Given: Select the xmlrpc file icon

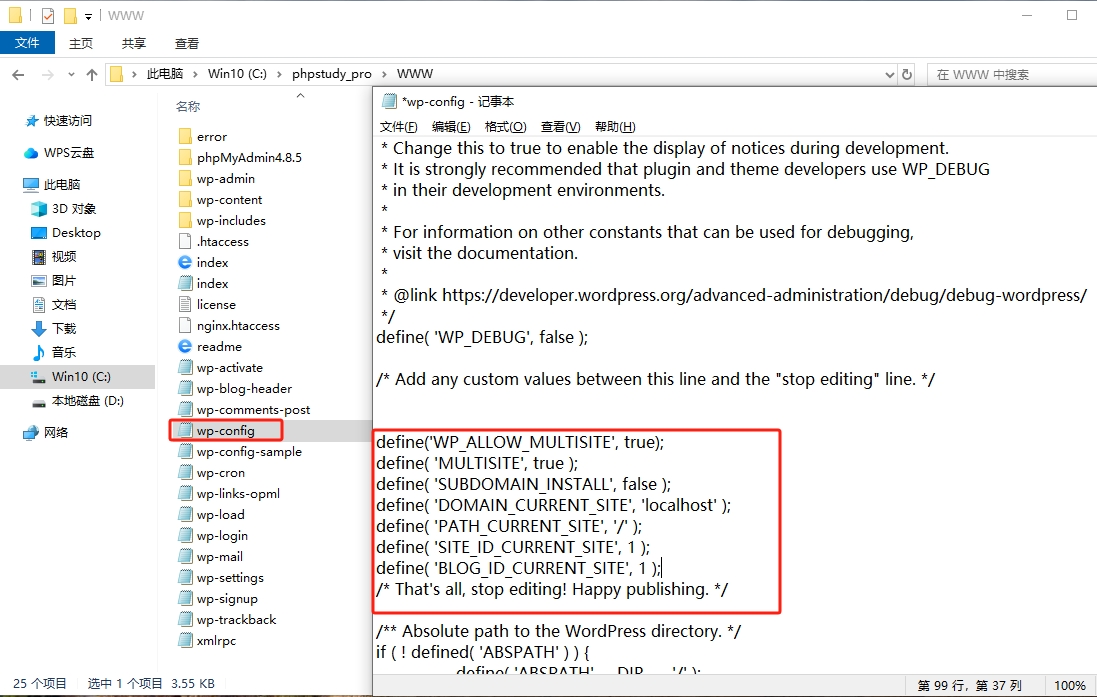Looking at the screenshot, I should click(x=185, y=640).
